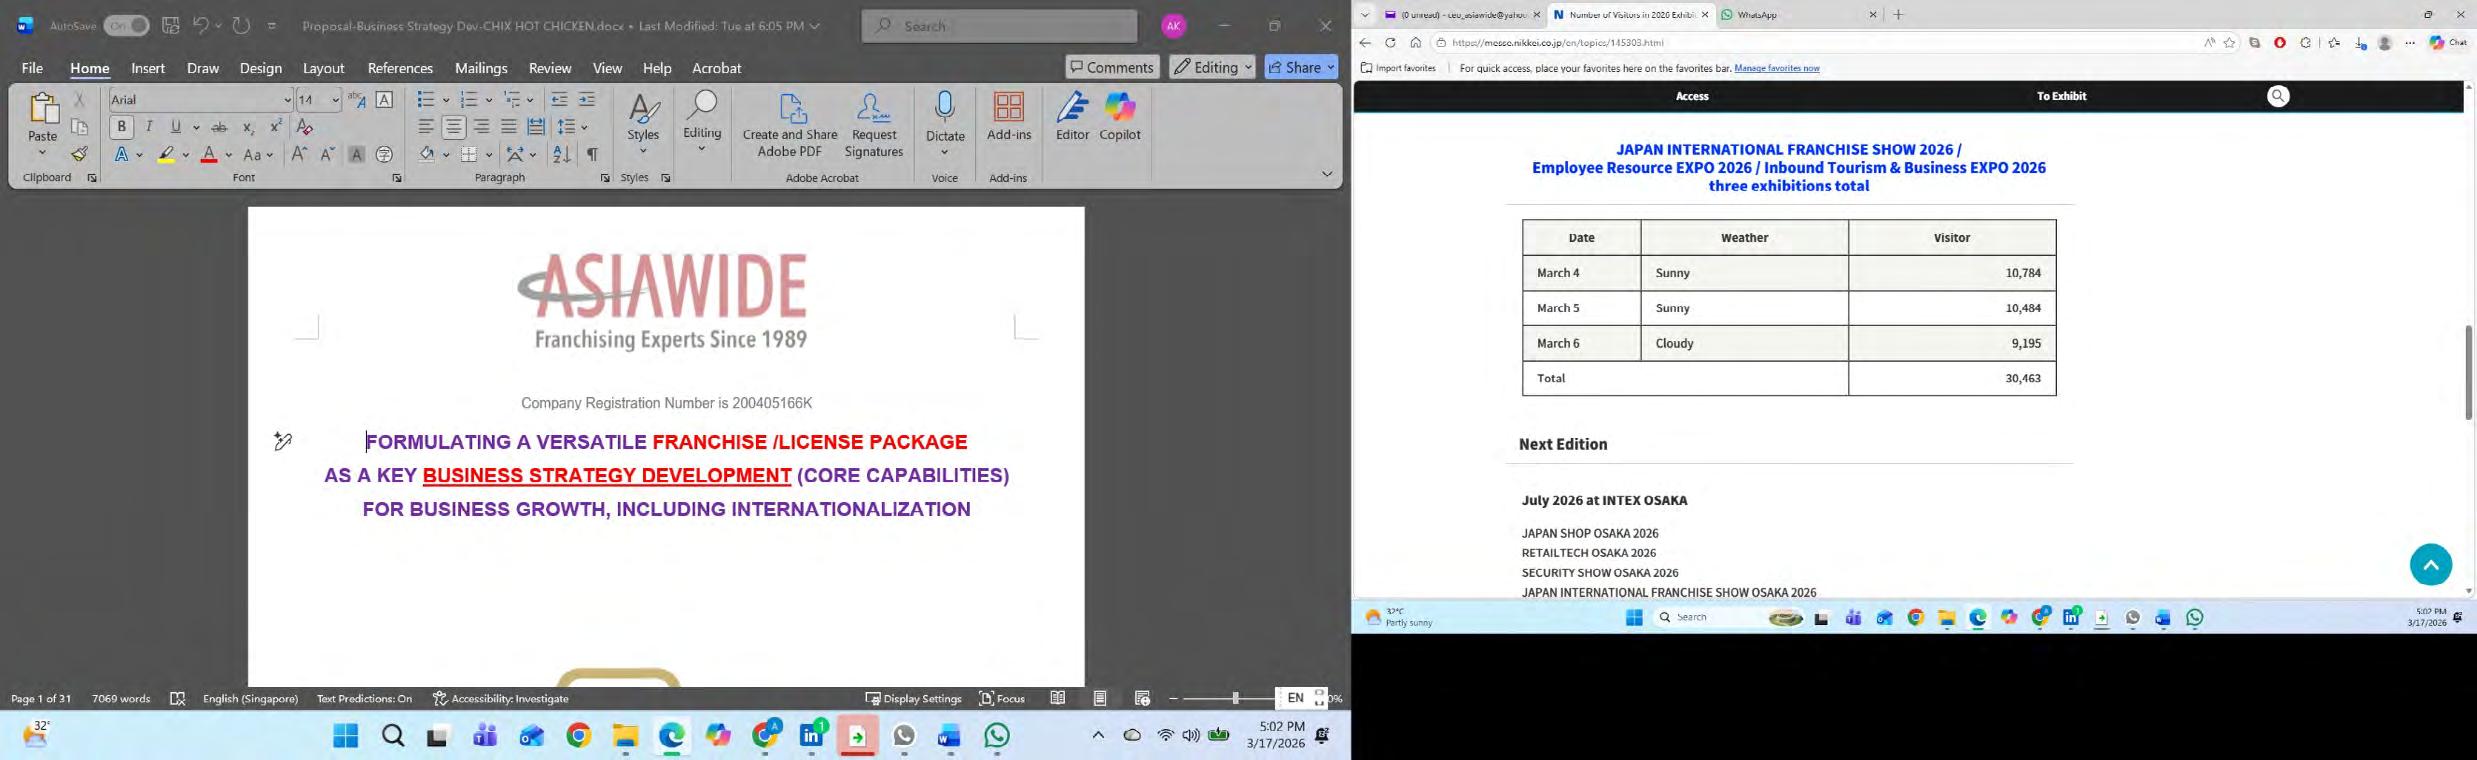Viewport: 2477px width, 760px height.
Task: Expand the font name Arial dropdown
Action: point(287,99)
